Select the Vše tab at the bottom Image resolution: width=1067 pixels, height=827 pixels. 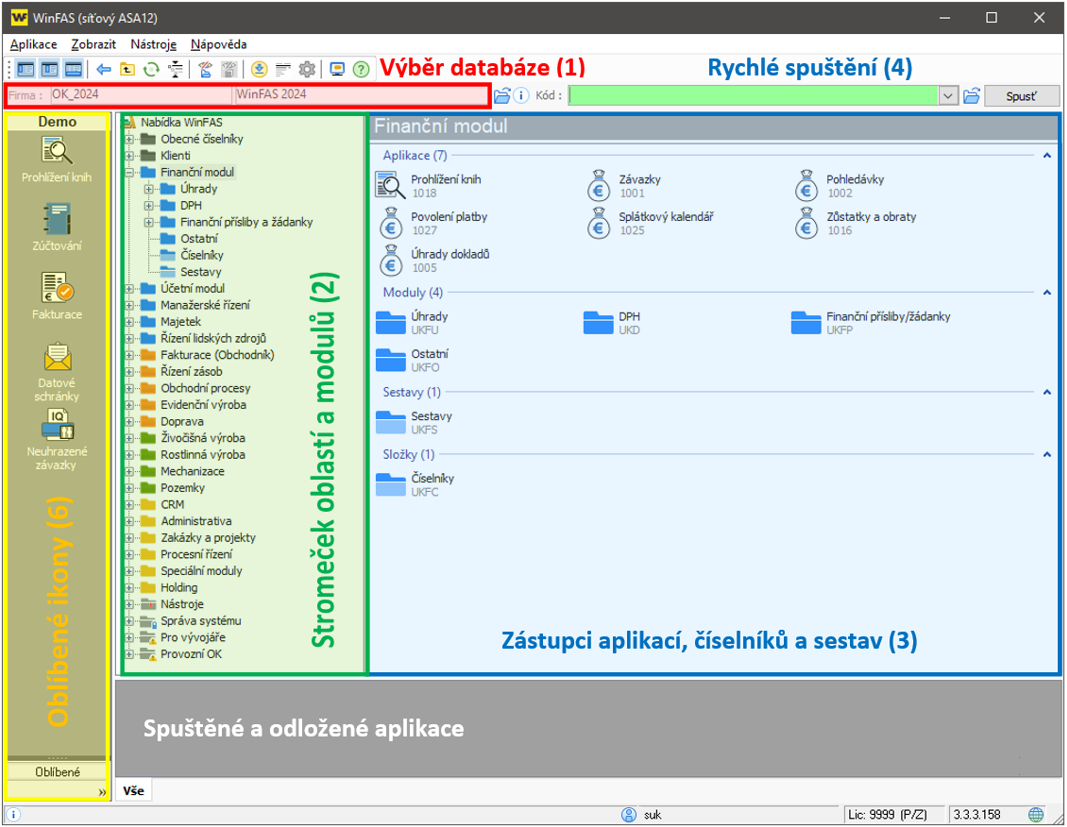click(x=134, y=791)
